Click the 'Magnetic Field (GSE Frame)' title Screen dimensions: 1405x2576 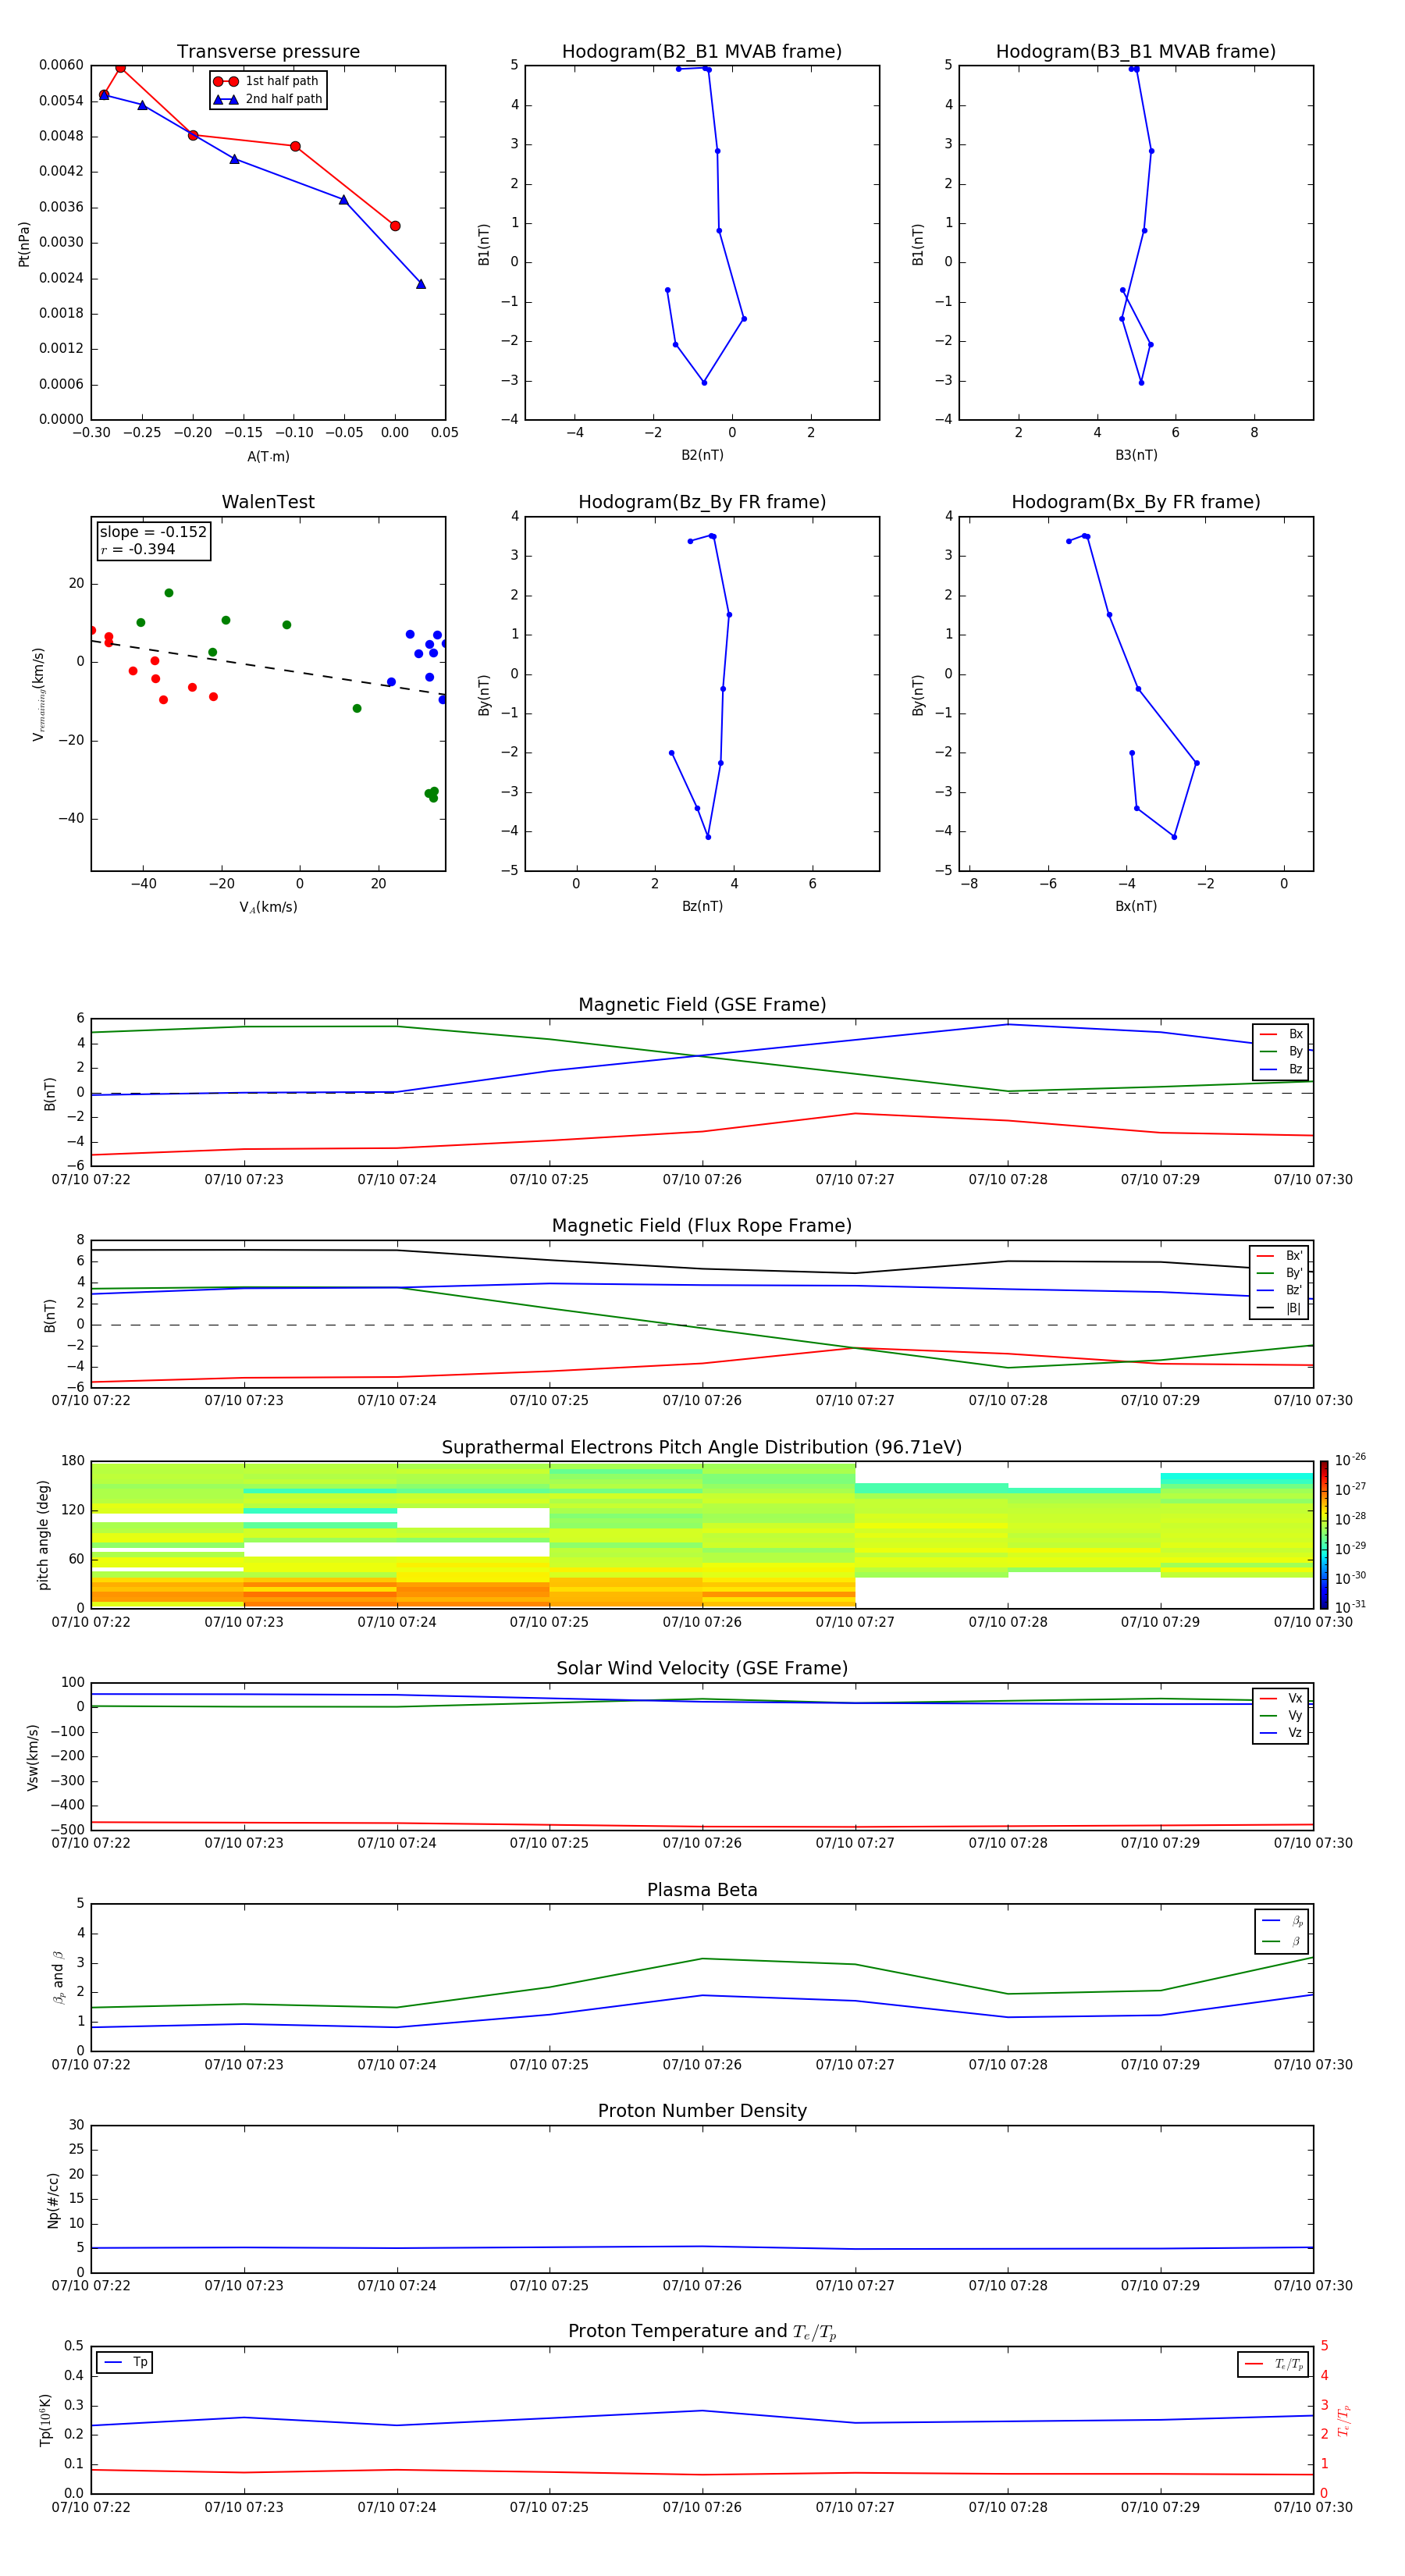(702, 1005)
